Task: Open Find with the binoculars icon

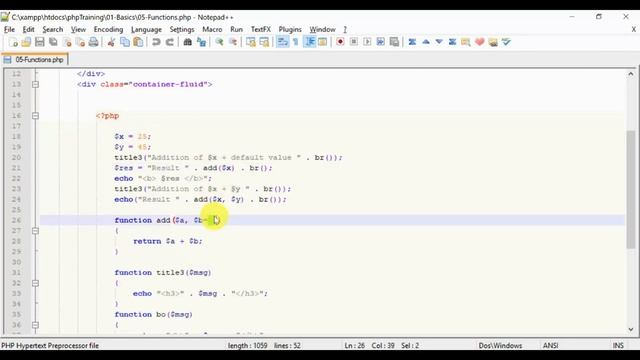Action: (x=187, y=42)
